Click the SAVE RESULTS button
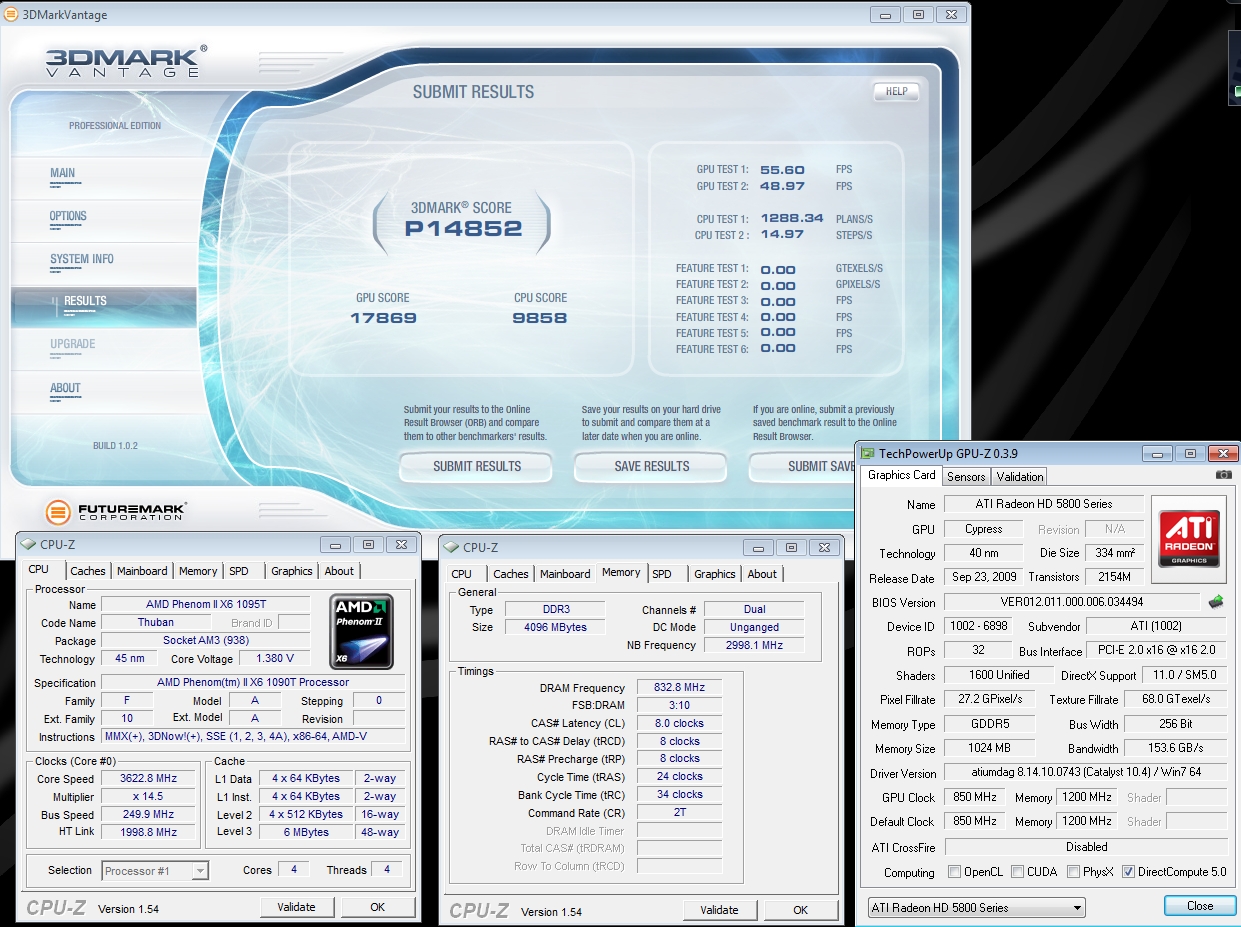Screen dimensions: 1241x927 point(651,466)
